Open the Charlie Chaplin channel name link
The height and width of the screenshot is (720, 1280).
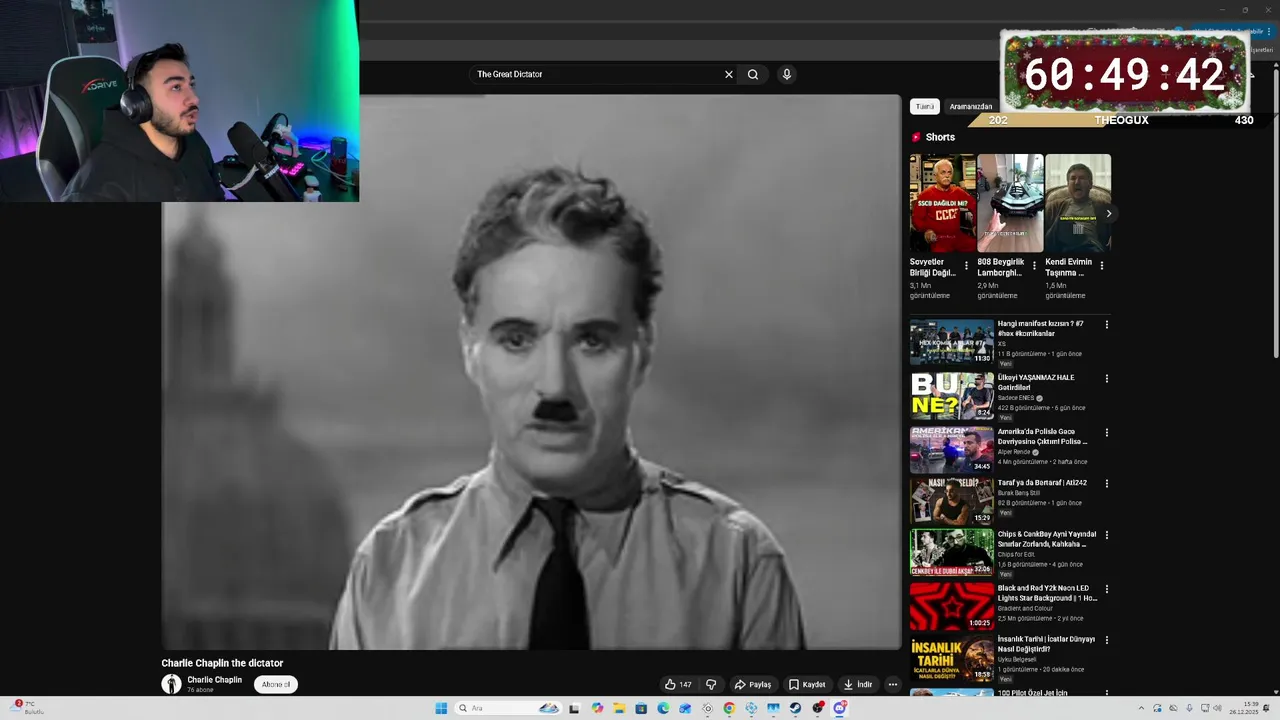tap(214, 680)
